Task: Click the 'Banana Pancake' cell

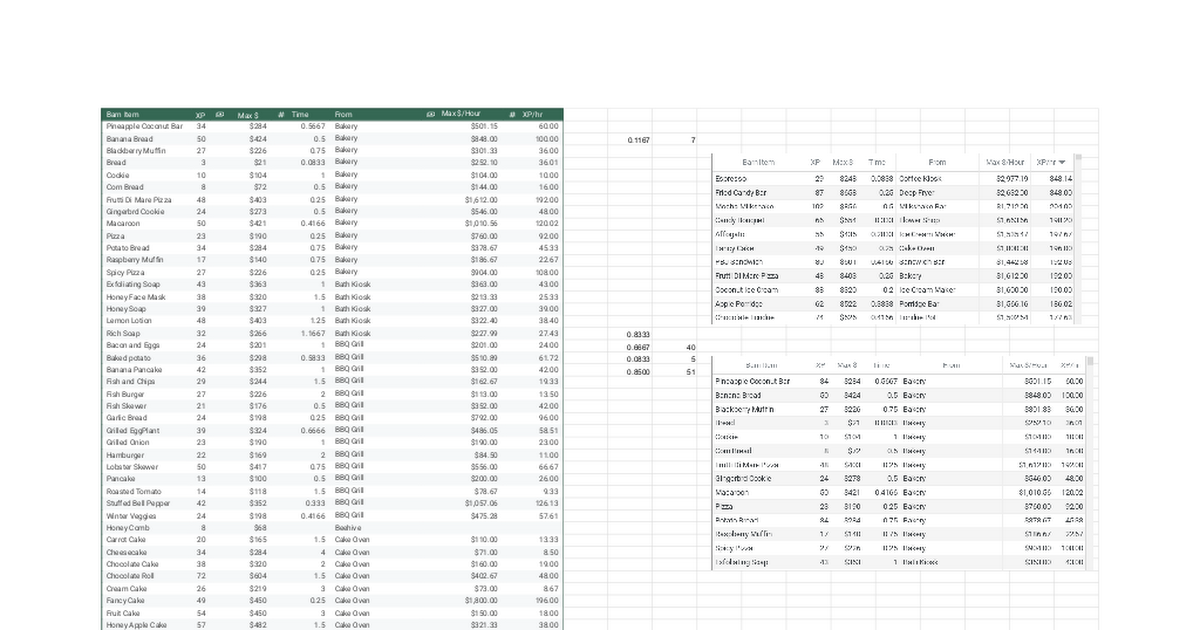Action: tap(133, 369)
